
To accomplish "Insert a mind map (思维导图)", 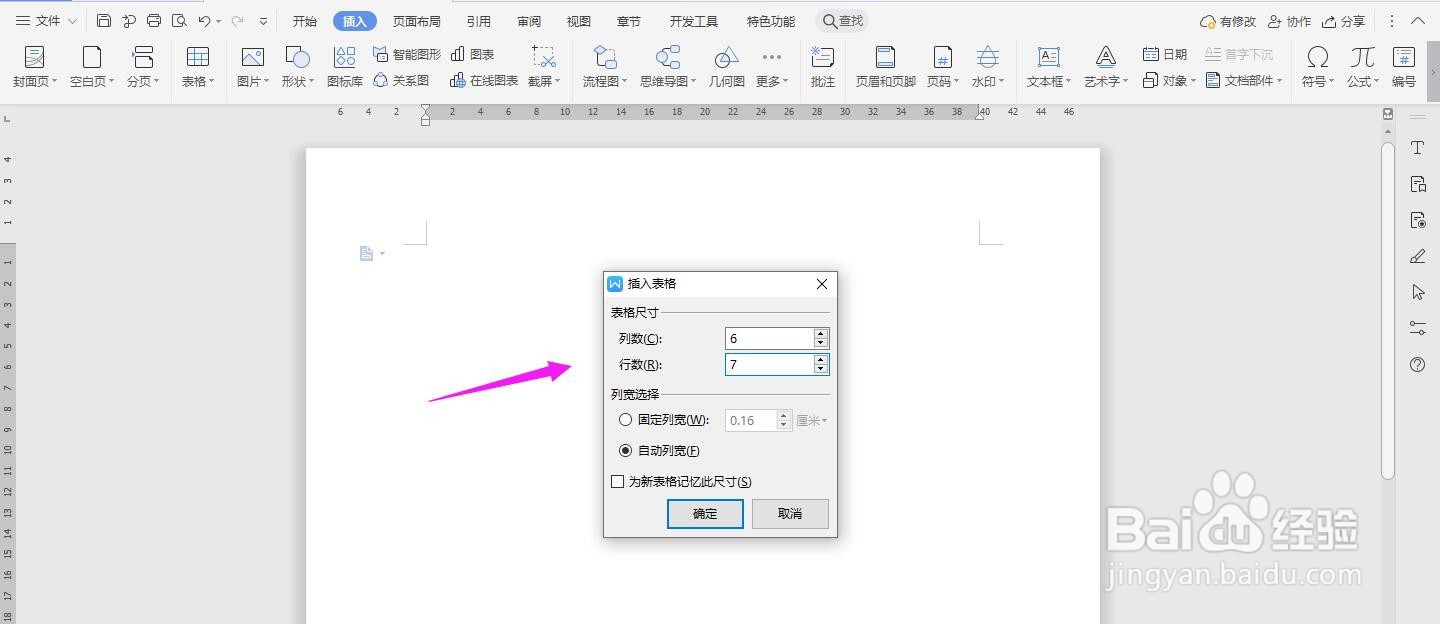I will (x=668, y=67).
